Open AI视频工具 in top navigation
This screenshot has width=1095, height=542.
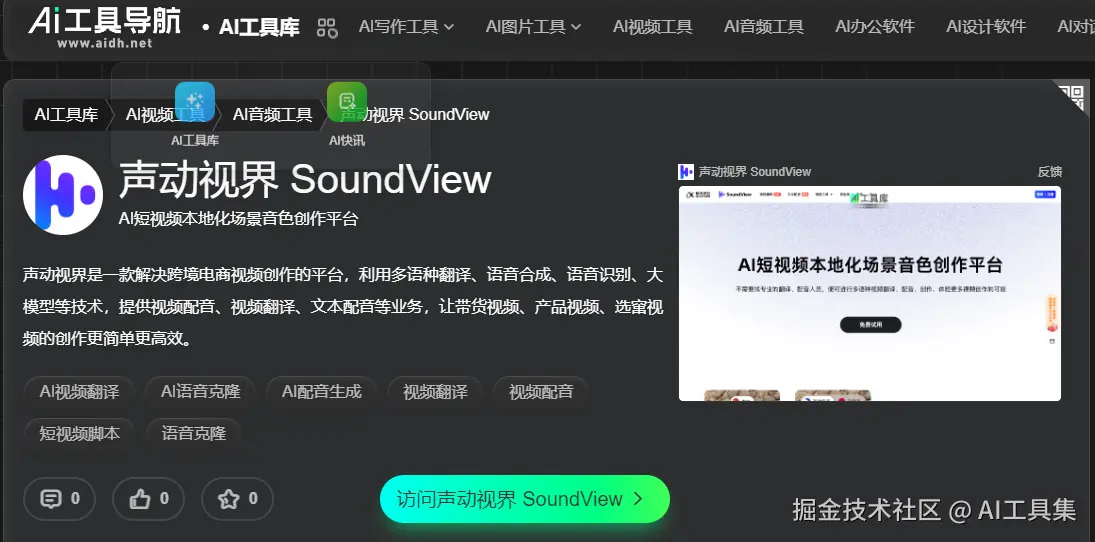653,27
